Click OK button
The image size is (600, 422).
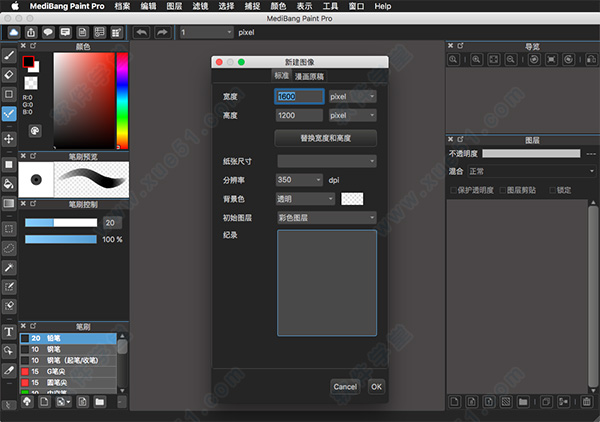(x=377, y=387)
